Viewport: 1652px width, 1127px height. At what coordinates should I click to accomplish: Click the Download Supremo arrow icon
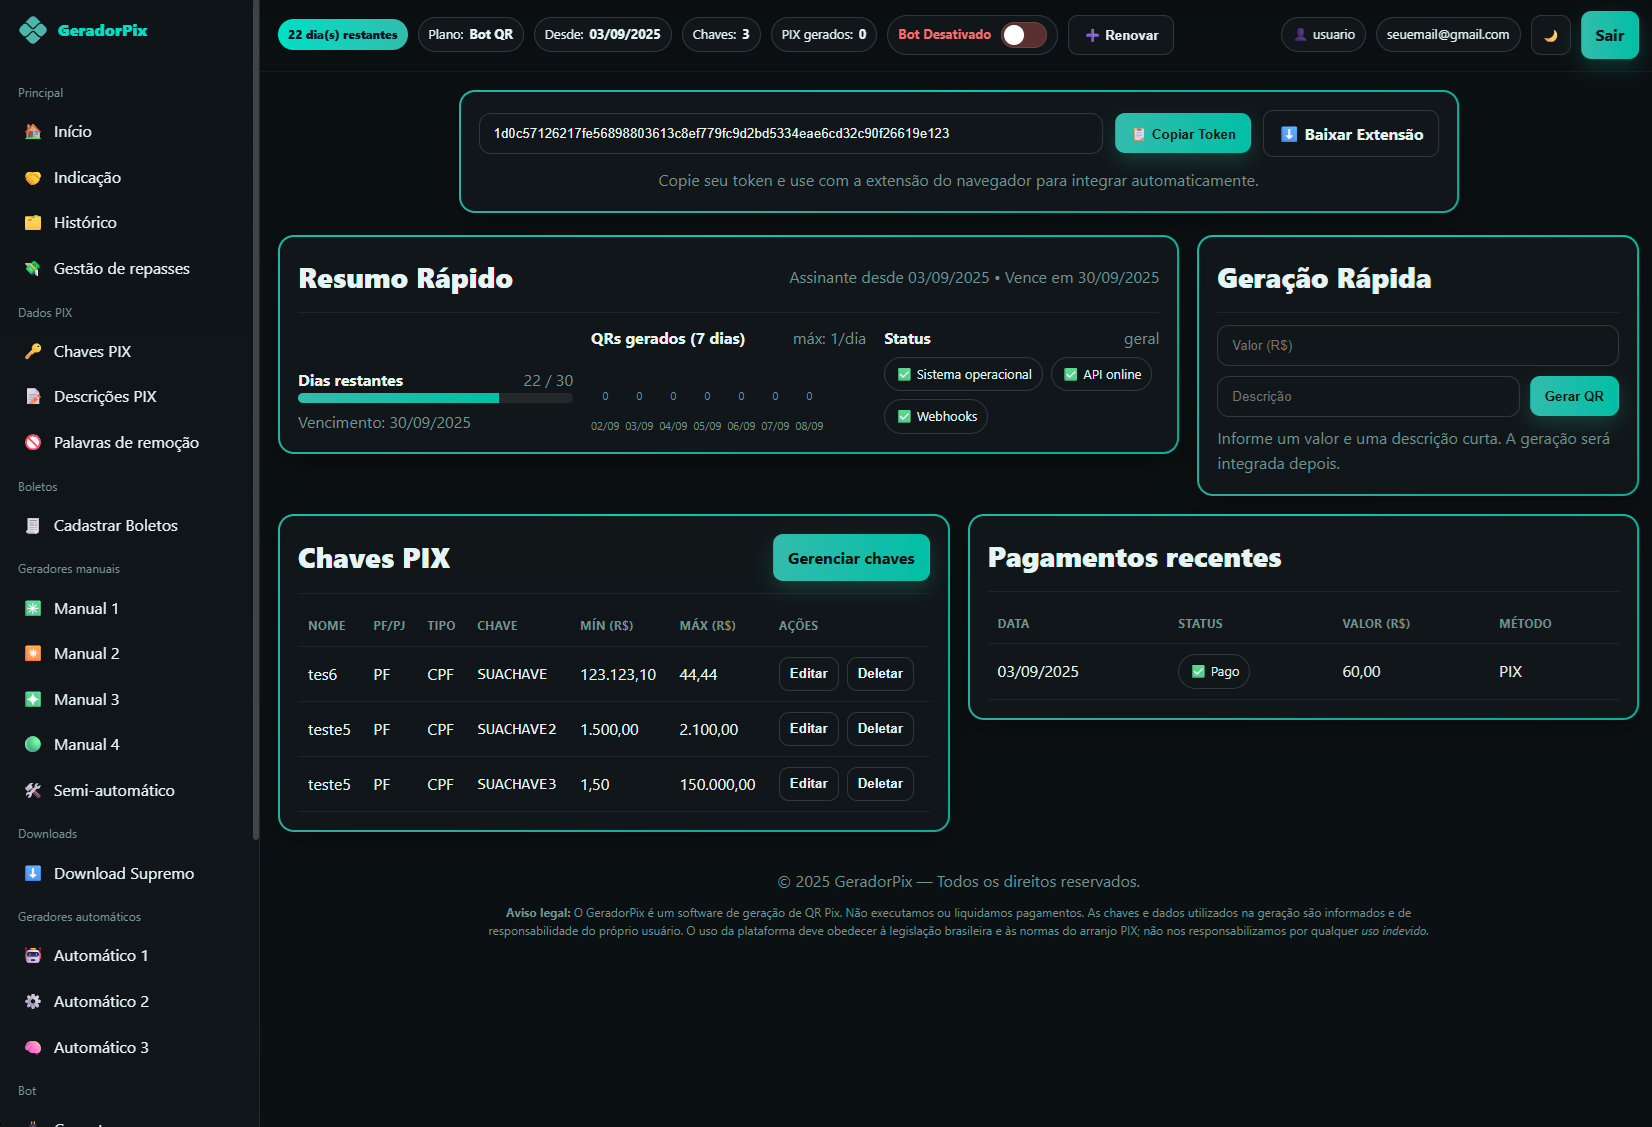point(33,874)
